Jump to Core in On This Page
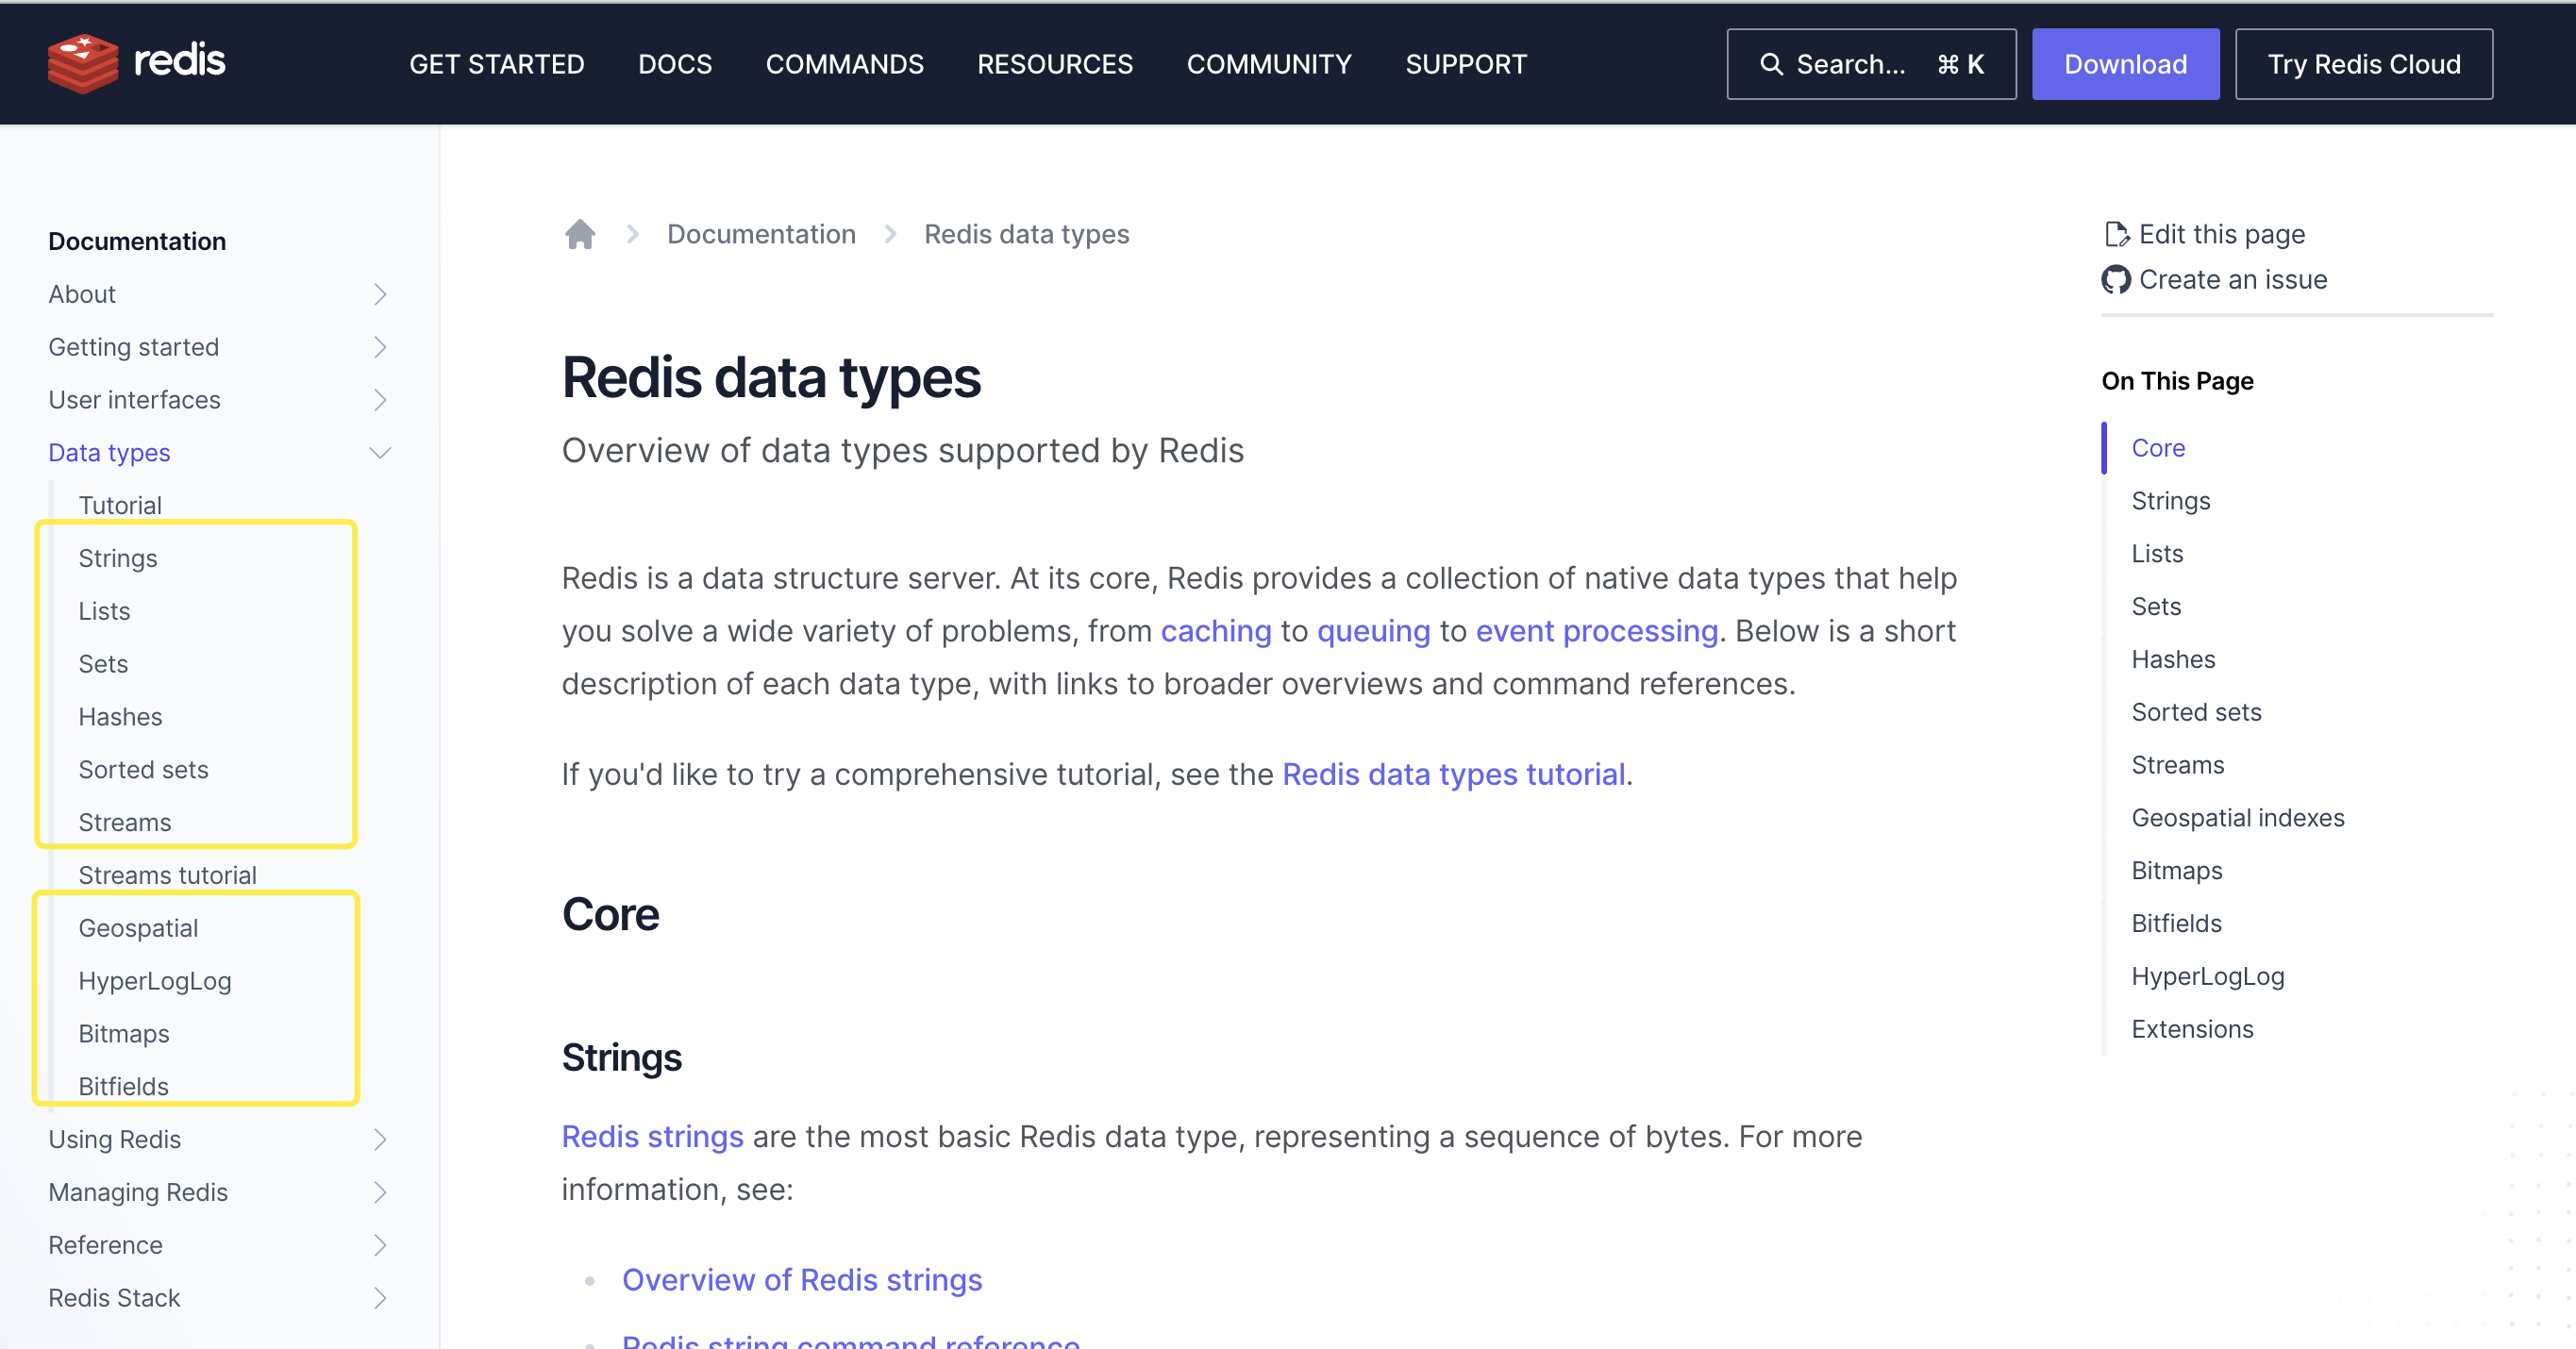This screenshot has height=1349, width=2576. (2158, 448)
